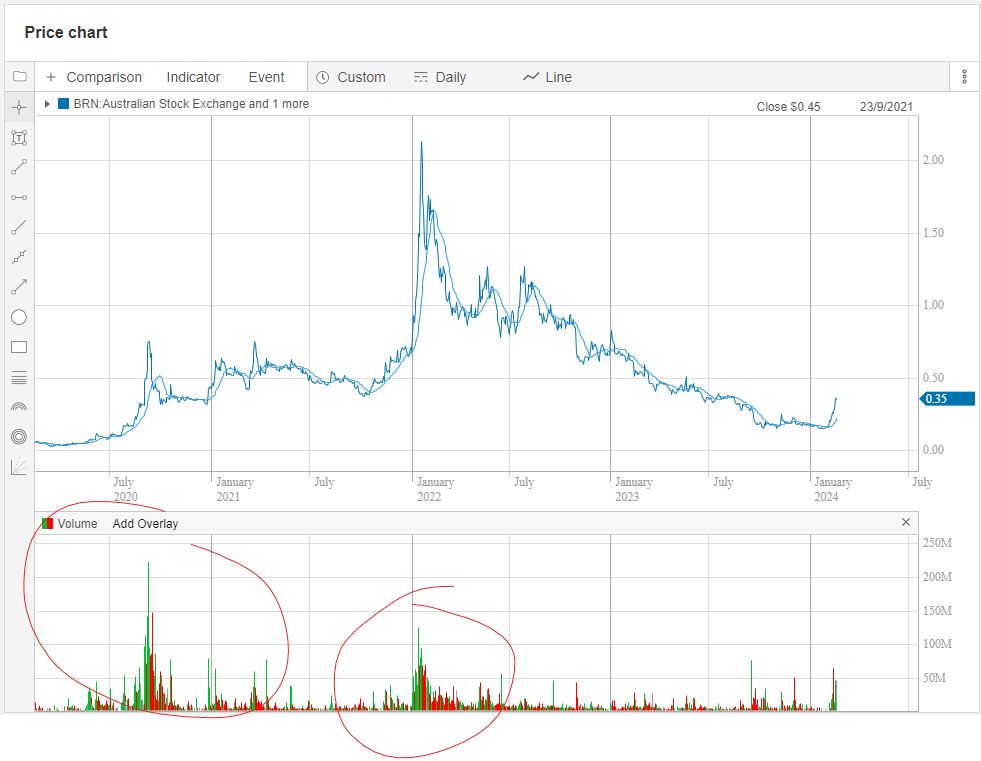981x761 pixels.
Task: Pick the horizontal parallel lines tool
Action: pos(19,377)
